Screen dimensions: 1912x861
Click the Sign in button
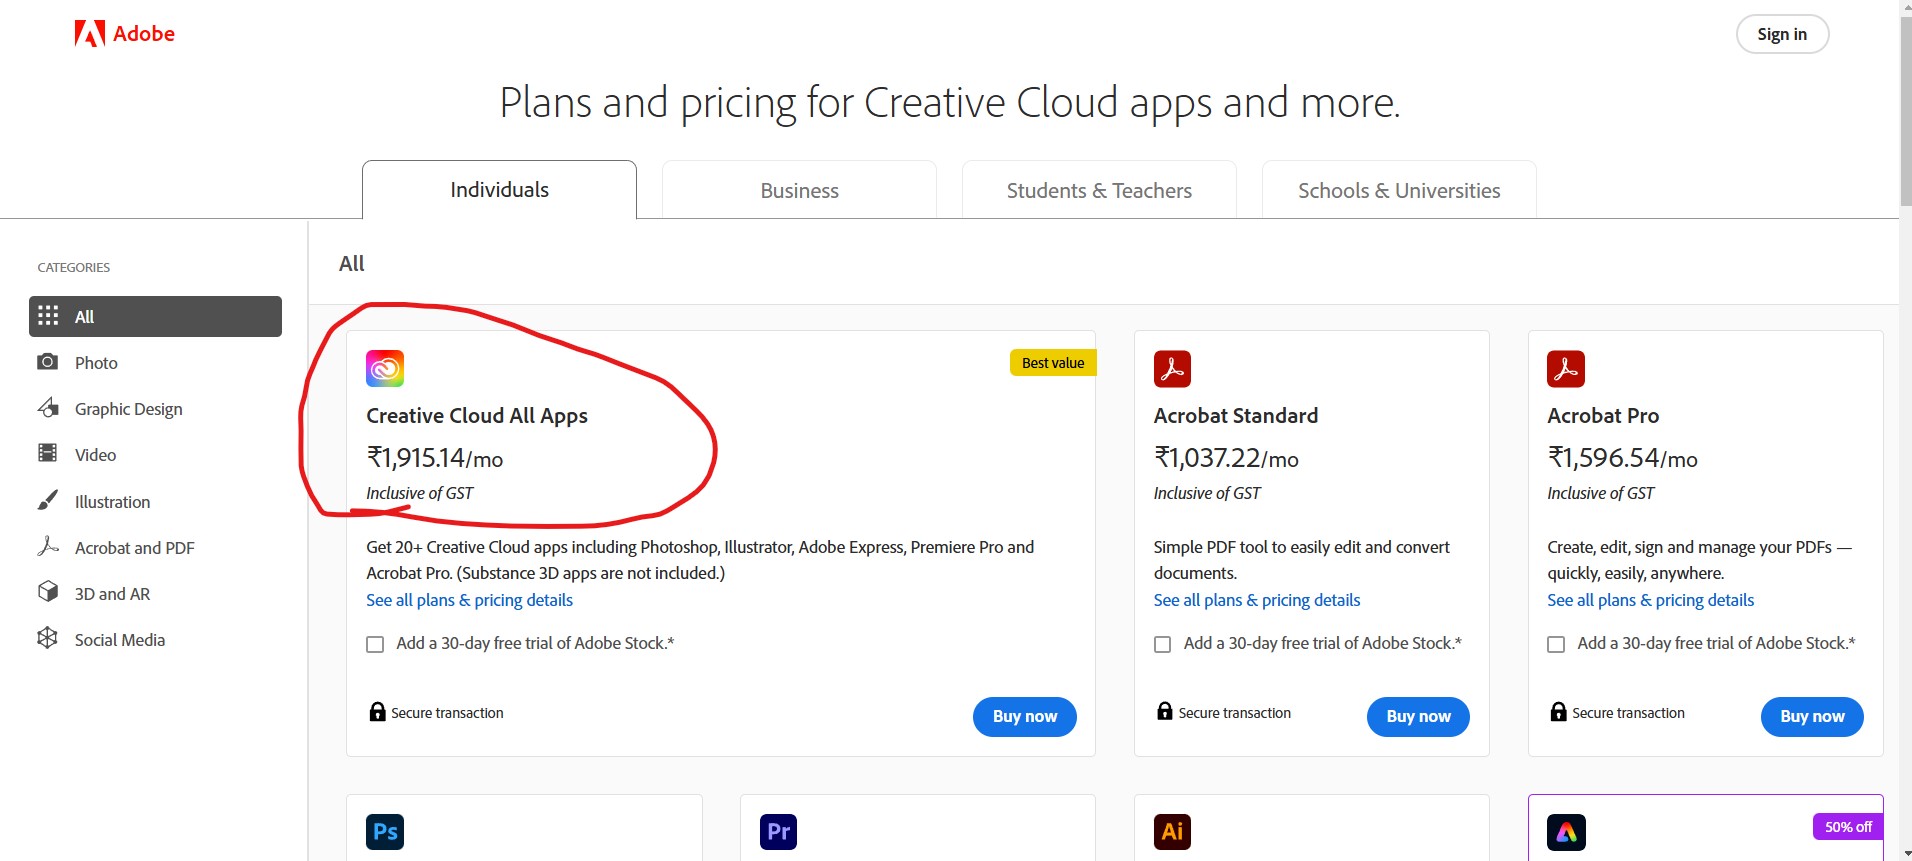[1782, 34]
